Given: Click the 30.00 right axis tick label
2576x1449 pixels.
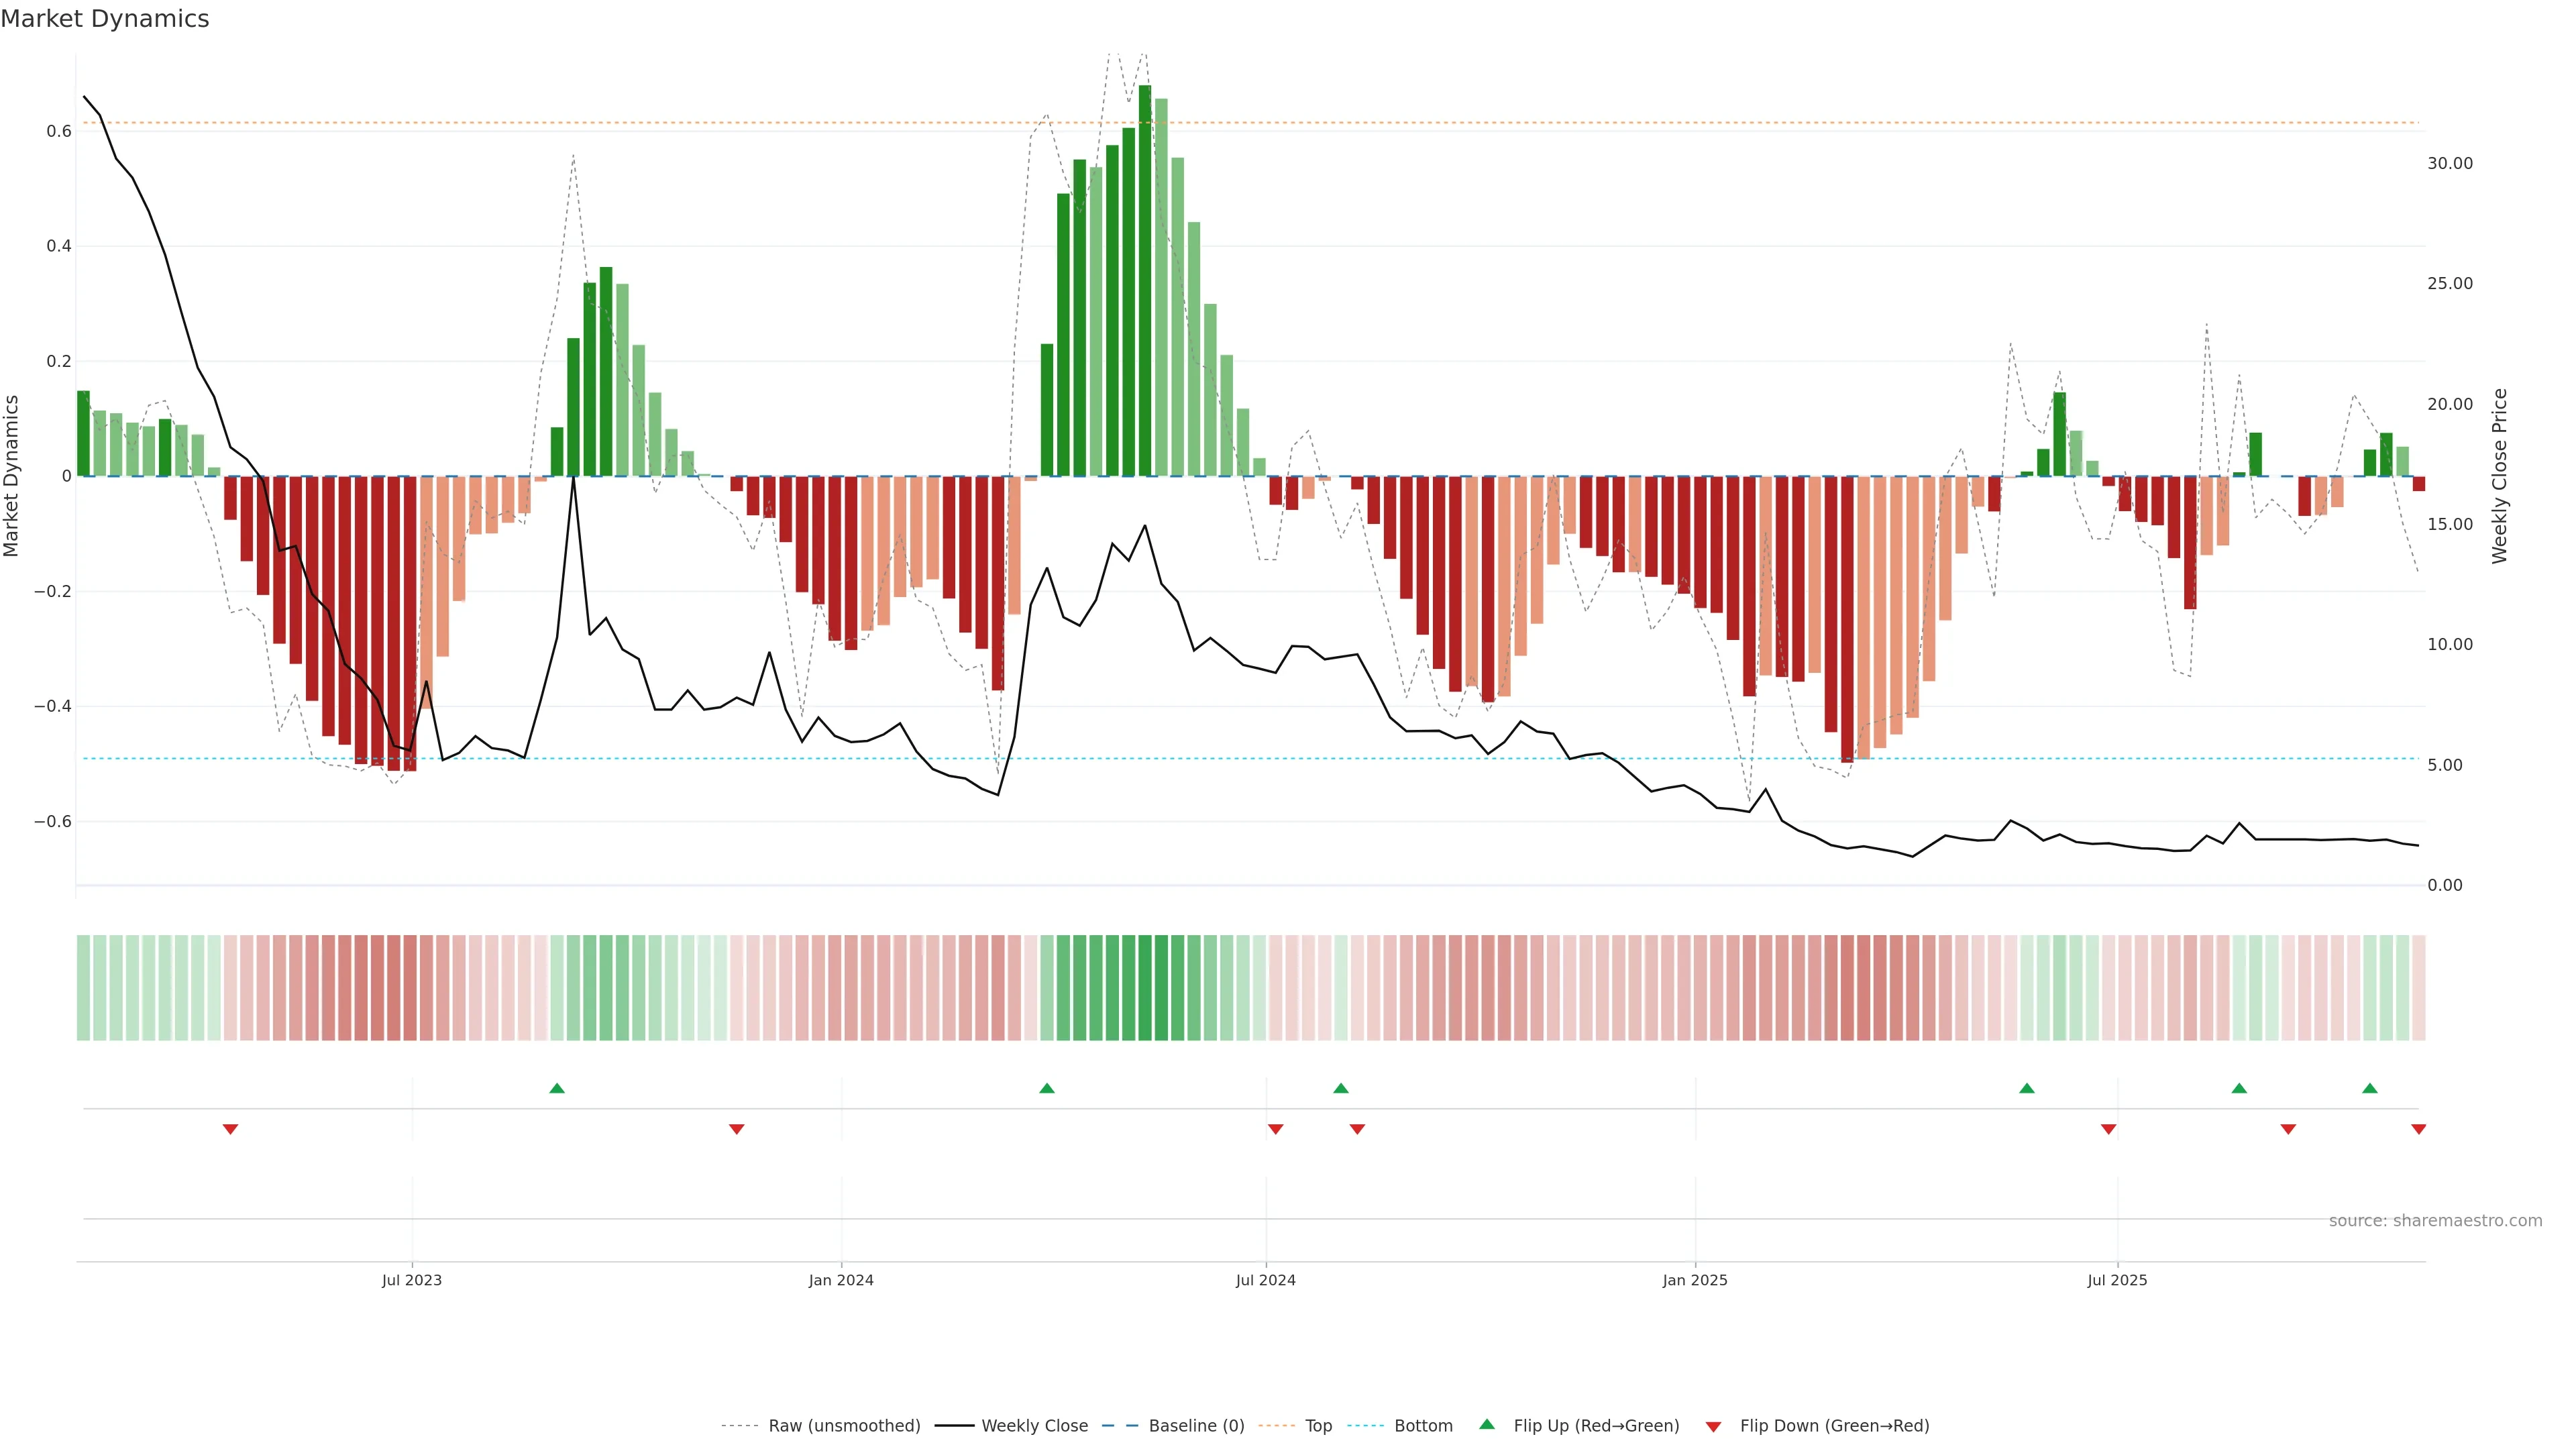Looking at the screenshot, I should 2449,163.
